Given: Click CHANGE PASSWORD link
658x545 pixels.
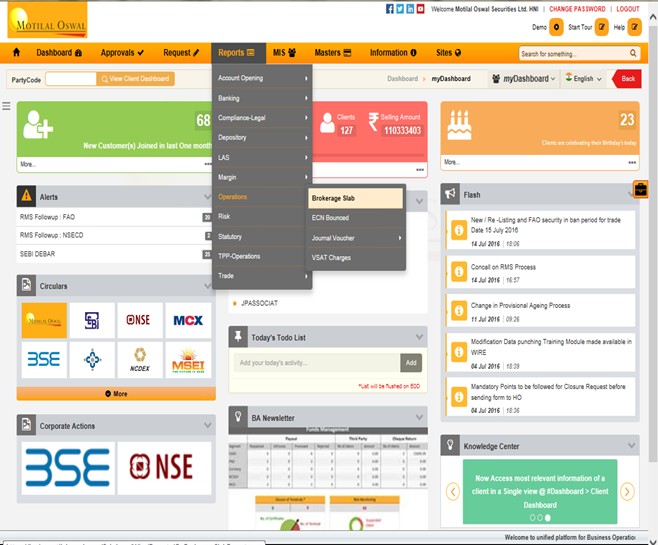Looking at the screenshot, I should tap(577, 9).
